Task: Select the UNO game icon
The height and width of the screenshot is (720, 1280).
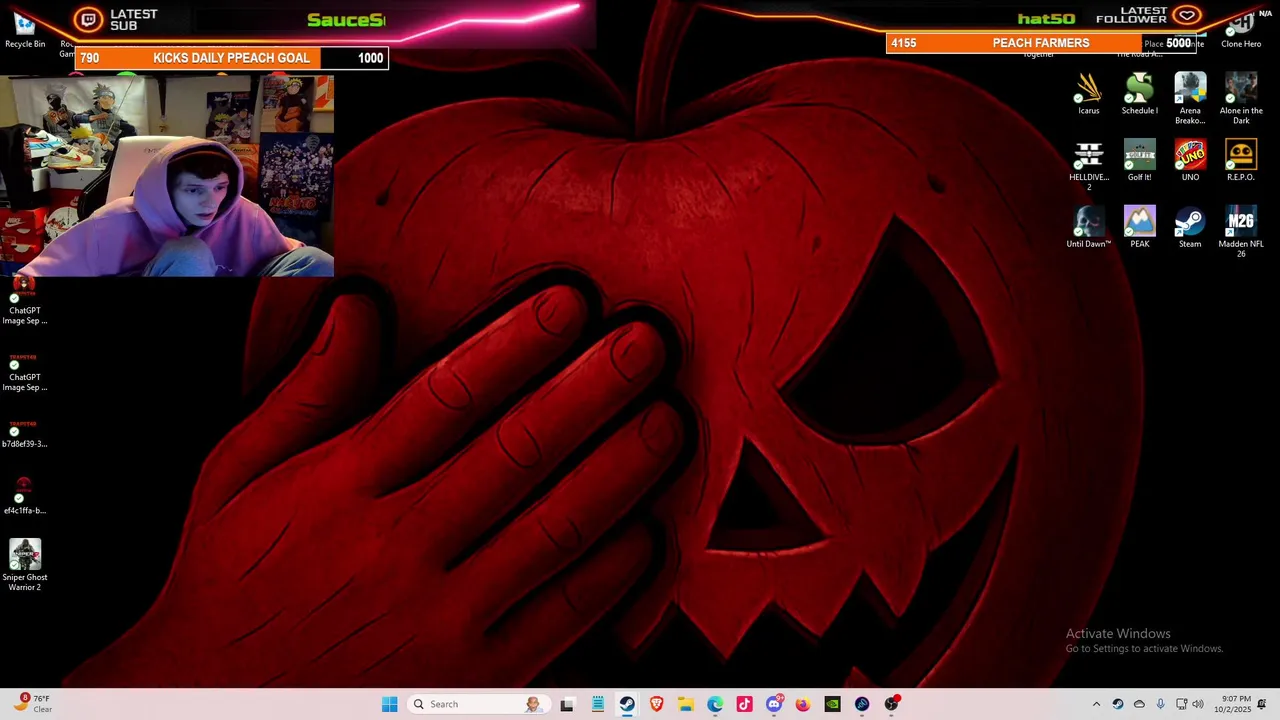Action: point(1190,160)
